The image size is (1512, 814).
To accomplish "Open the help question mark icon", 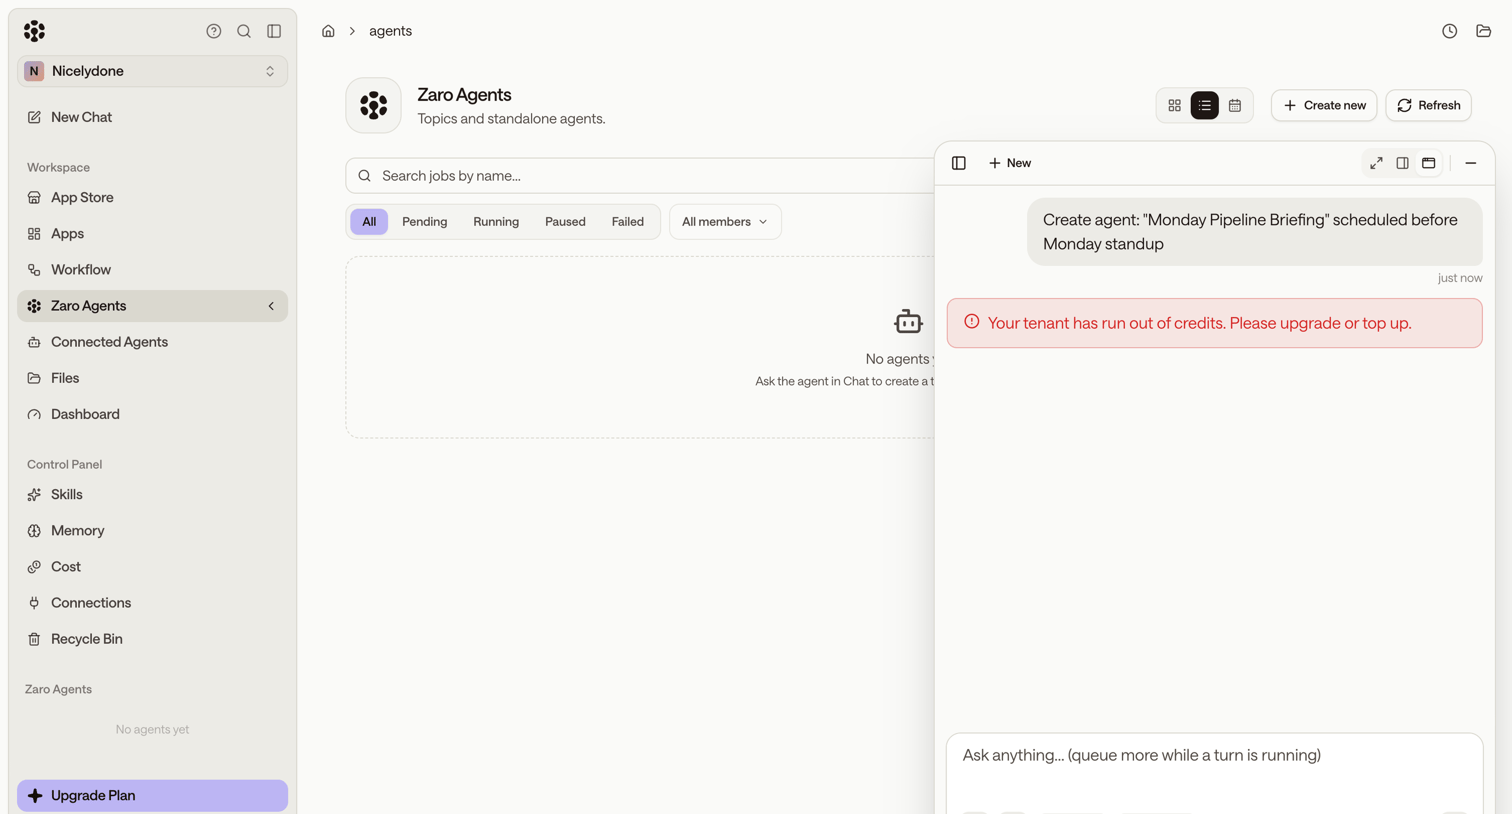I will 214,31.
